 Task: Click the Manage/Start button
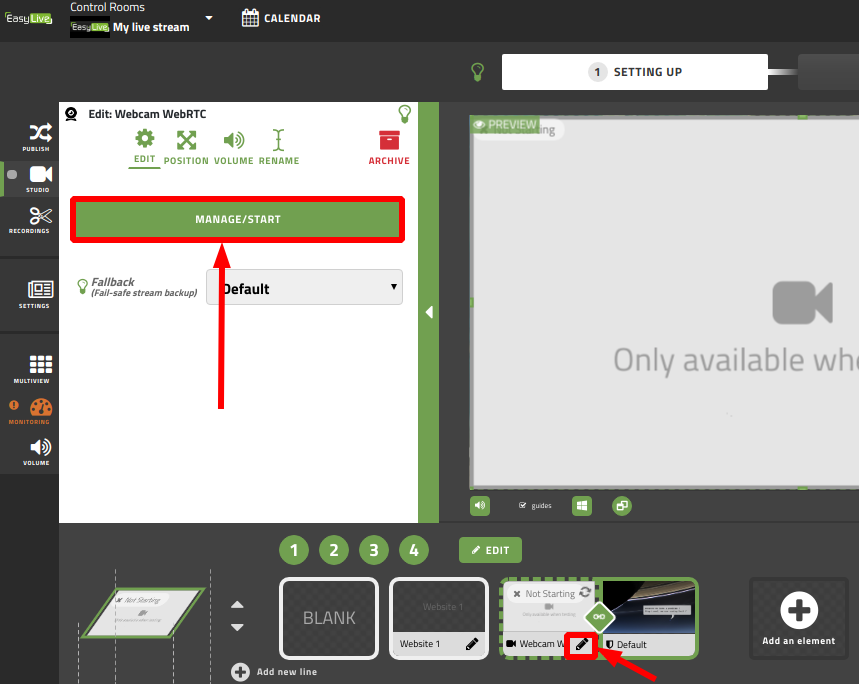pyautogui.click(x=237, y=219)
